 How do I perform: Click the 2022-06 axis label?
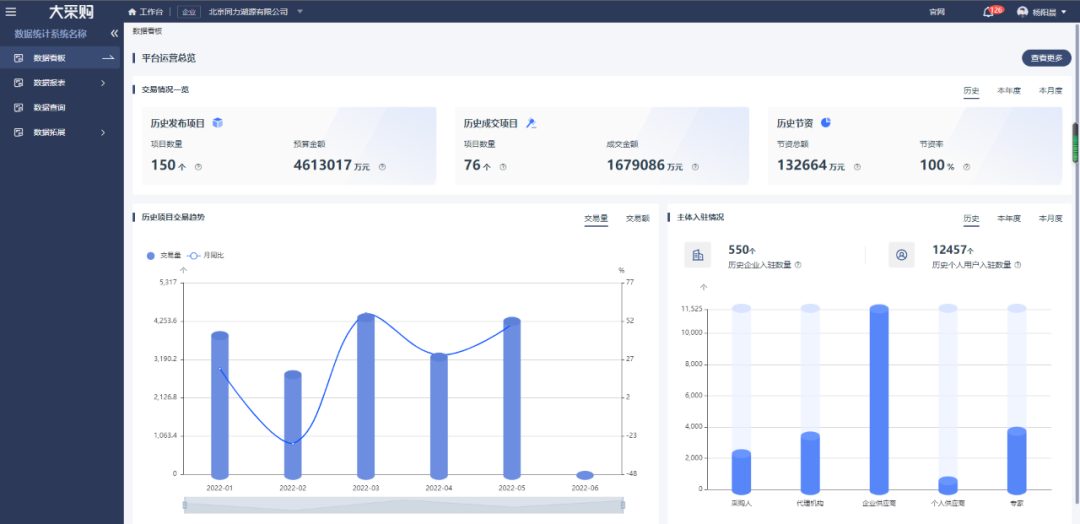585,488
